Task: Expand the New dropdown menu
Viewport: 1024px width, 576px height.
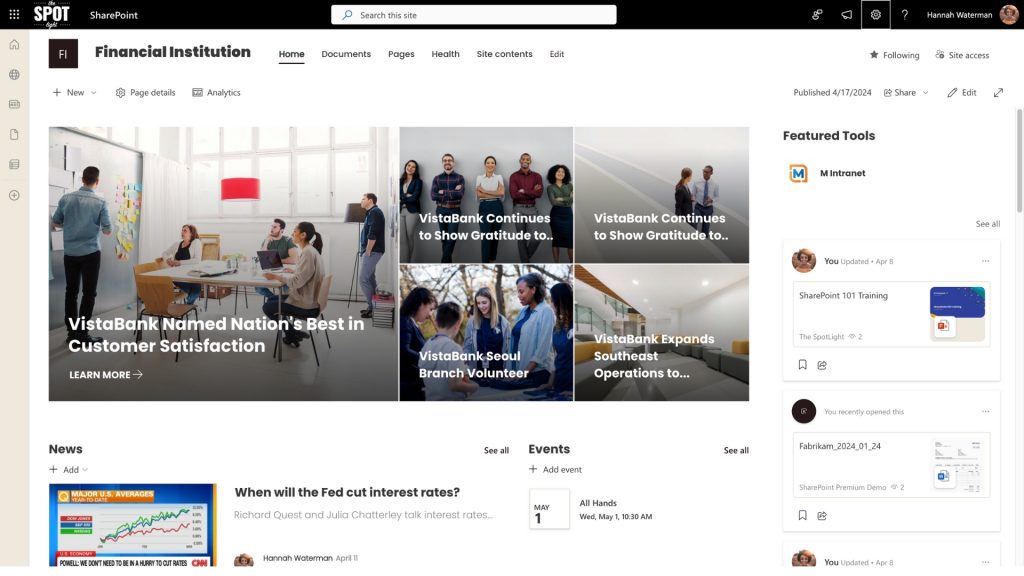Action: 75,92
